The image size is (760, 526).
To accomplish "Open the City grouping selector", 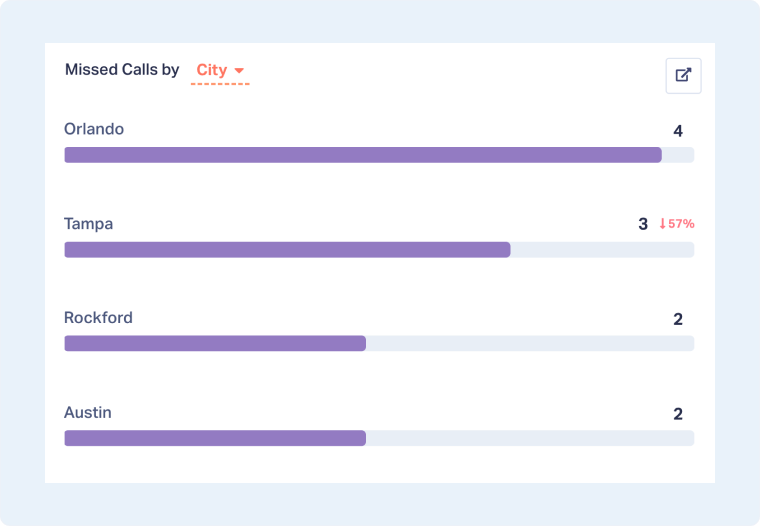I will [212, 70].
